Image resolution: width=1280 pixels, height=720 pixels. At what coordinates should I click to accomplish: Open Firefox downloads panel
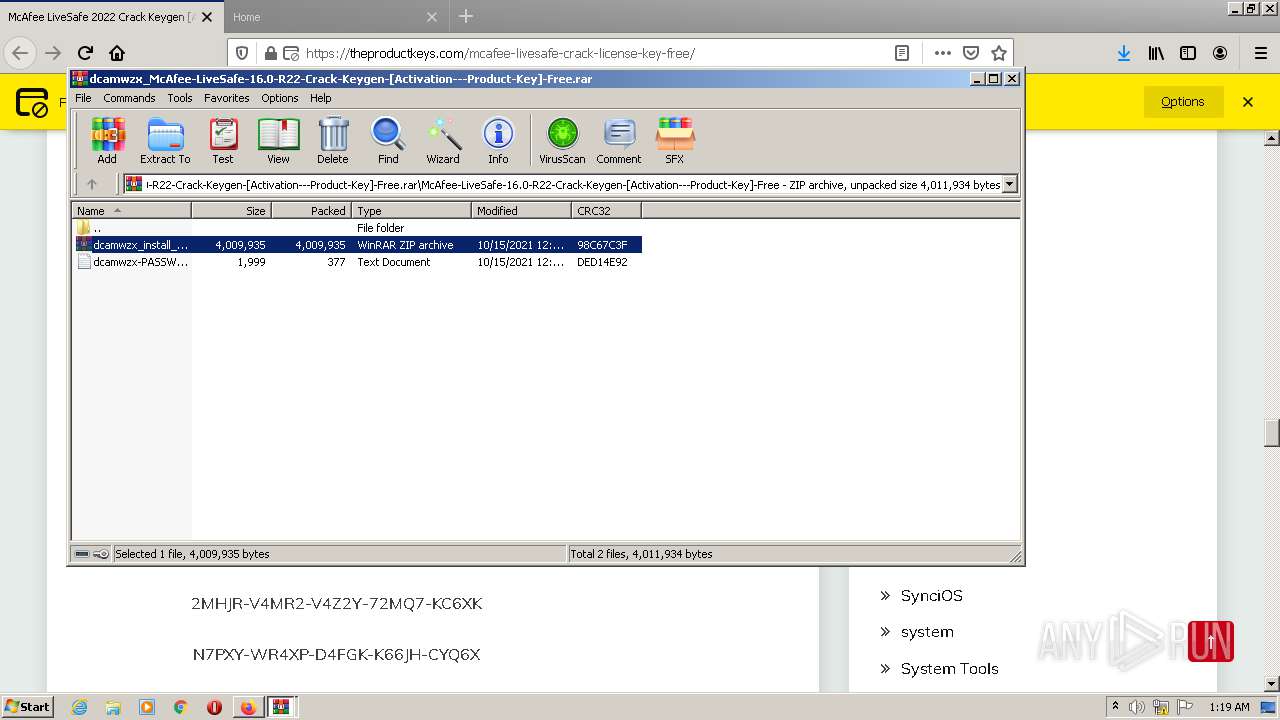point(1124,53)
